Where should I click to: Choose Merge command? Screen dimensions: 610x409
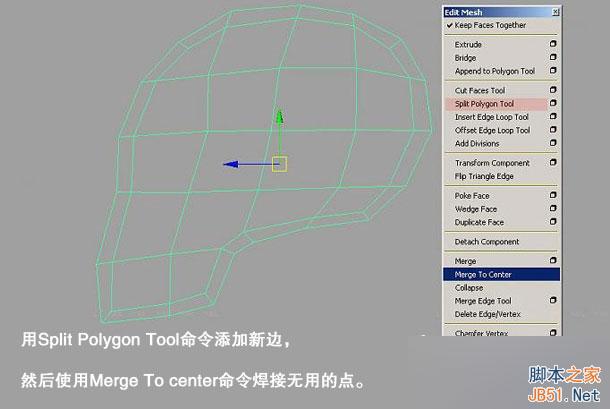(x=465, y=261)
